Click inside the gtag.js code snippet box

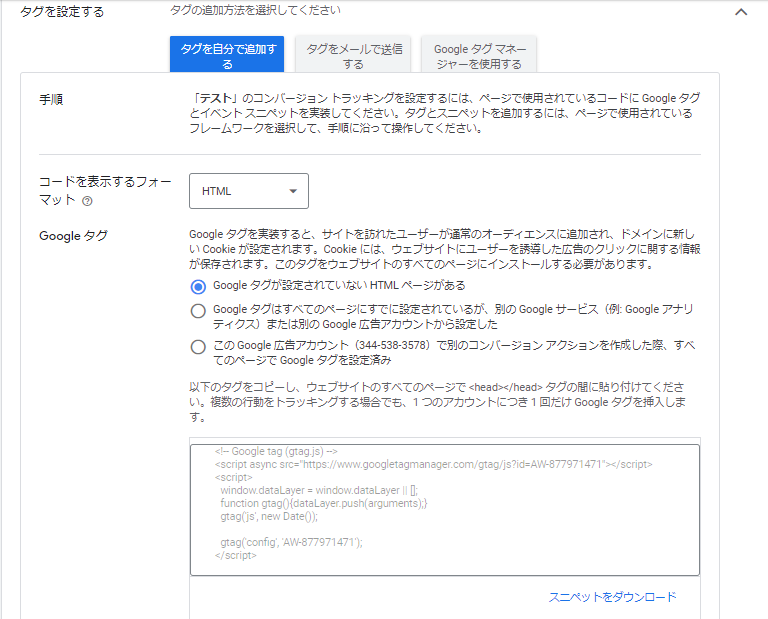pyautogui.click(x=445, y=510)
